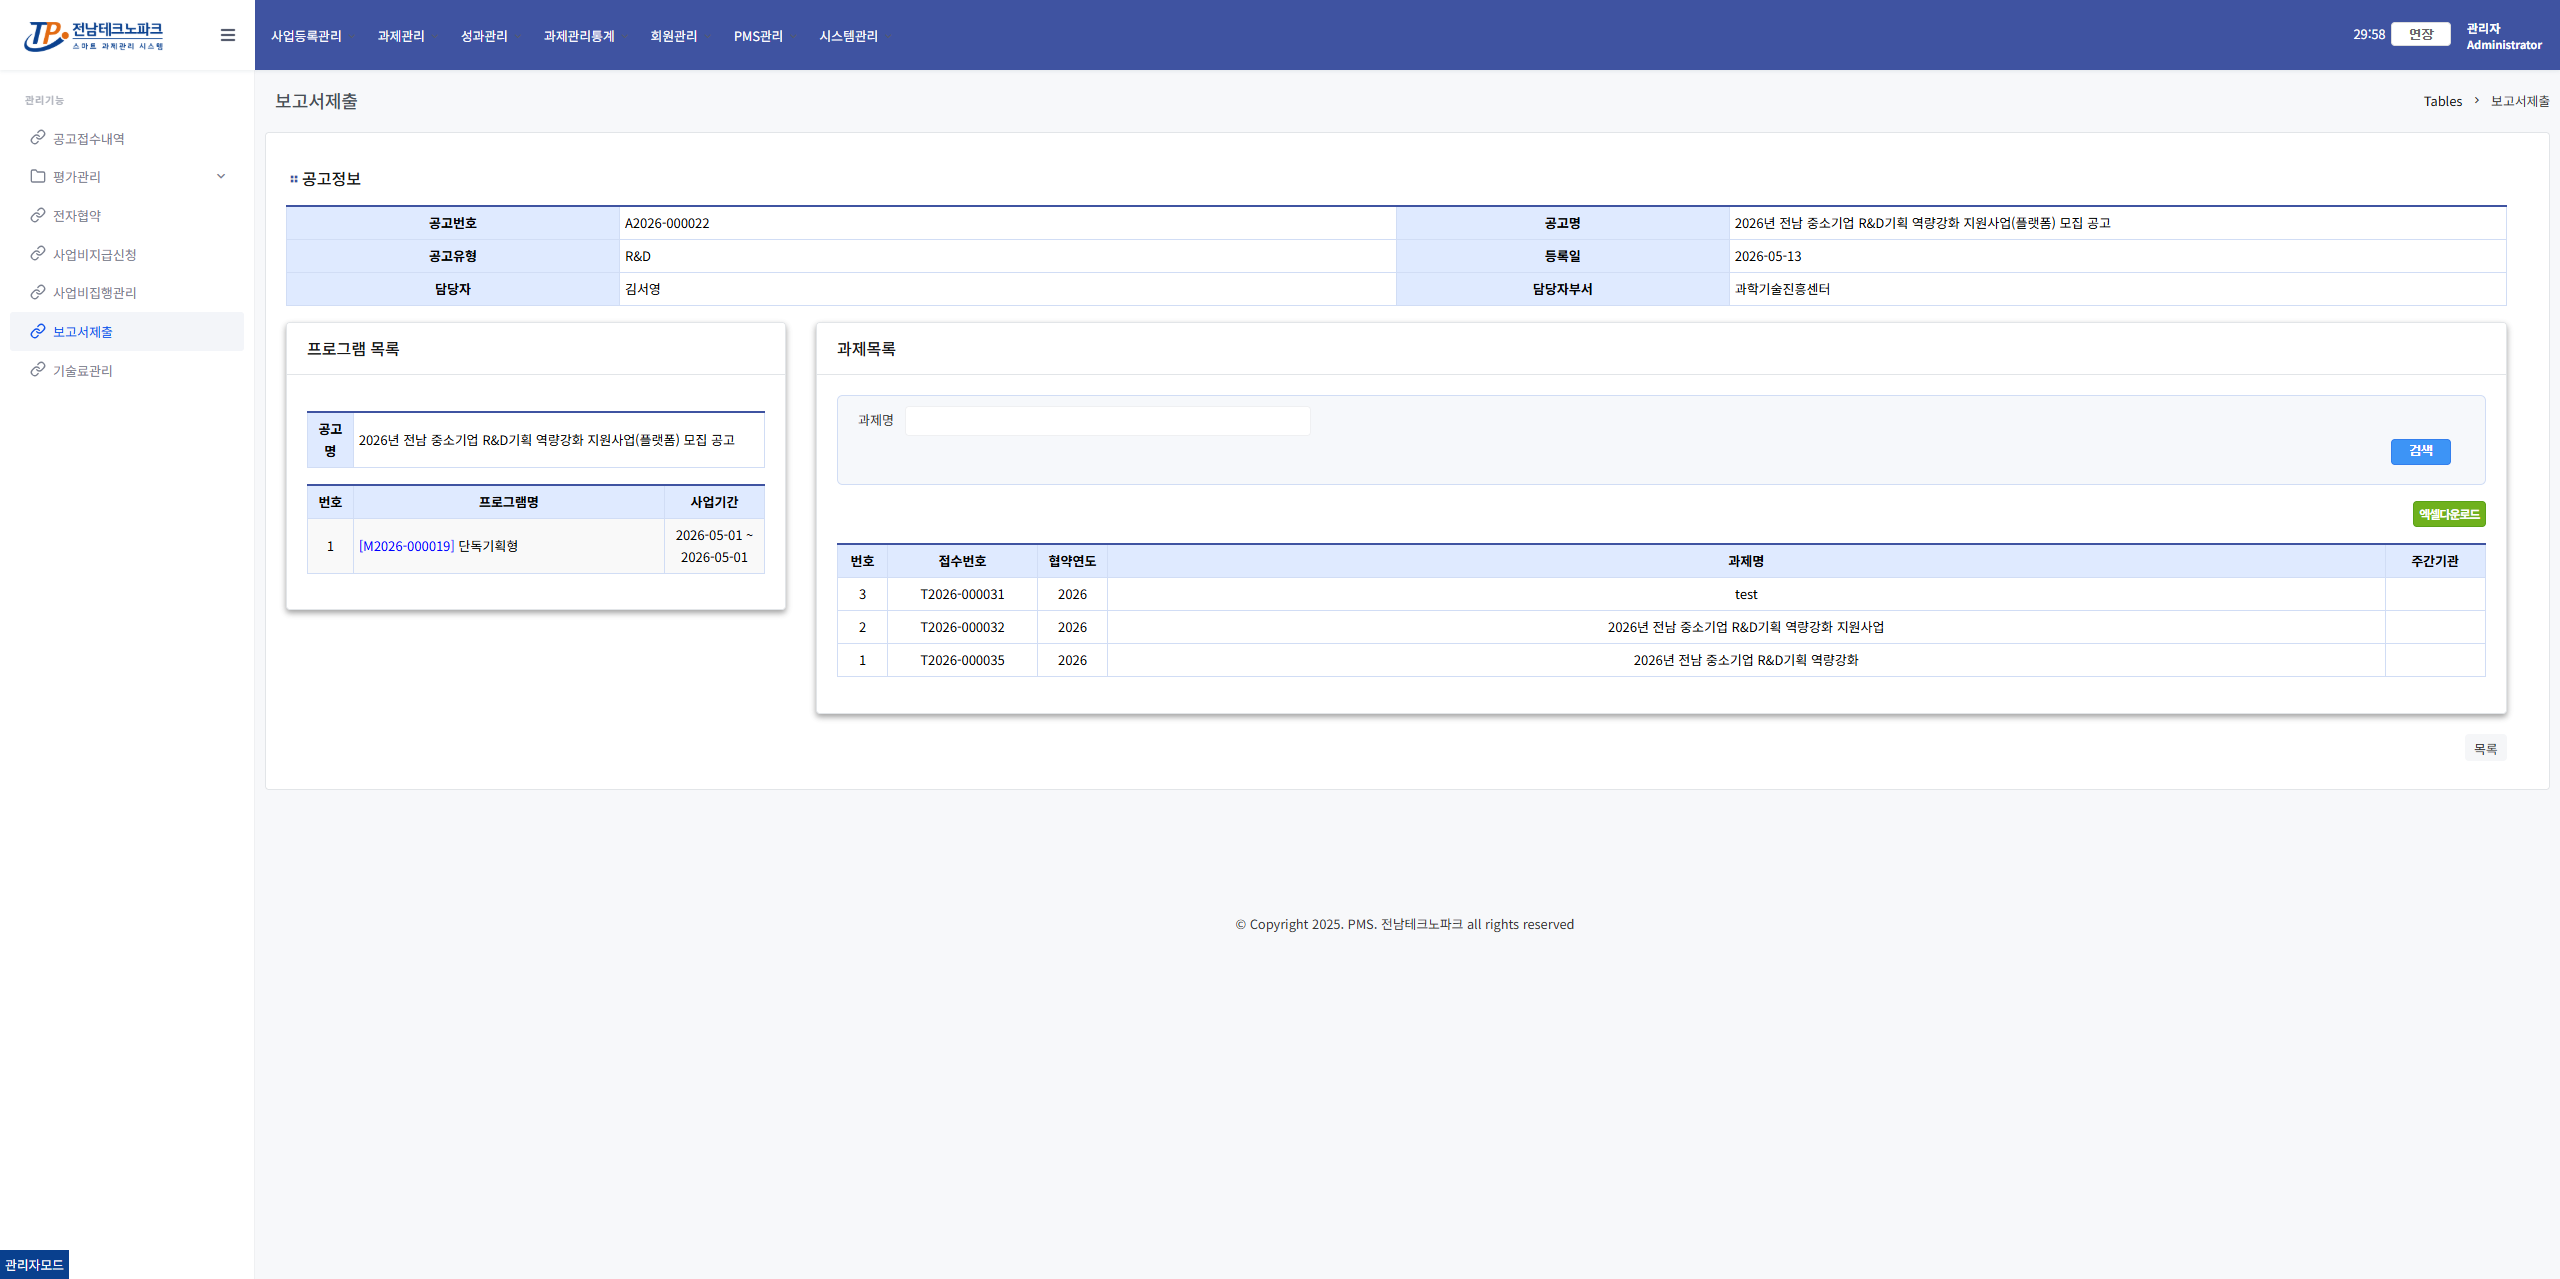
Task: Click the 관리자모드 button
Action: pos(34,1264)
